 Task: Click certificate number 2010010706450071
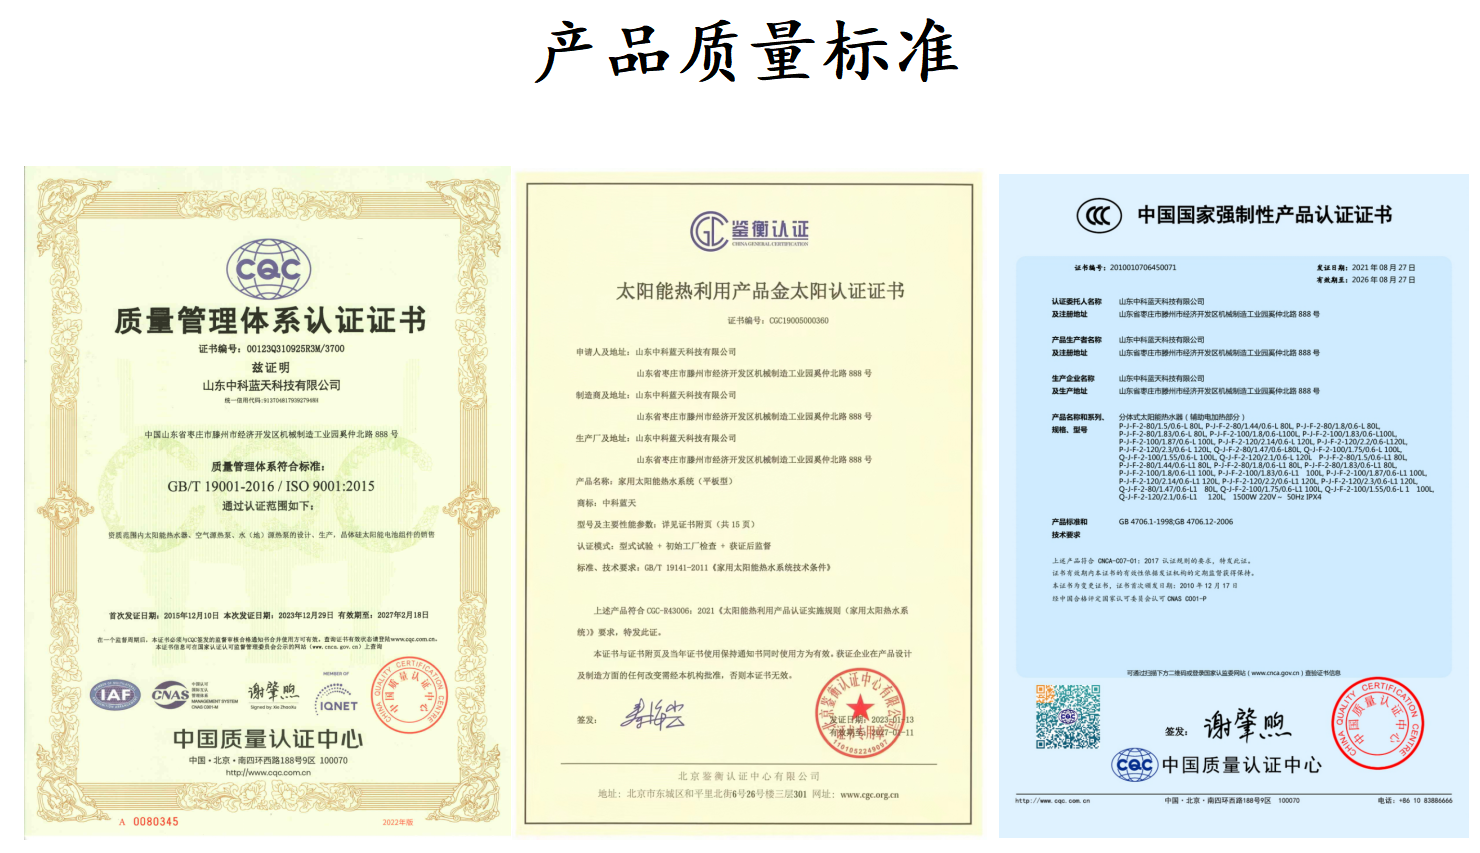tap(1143, 268)
